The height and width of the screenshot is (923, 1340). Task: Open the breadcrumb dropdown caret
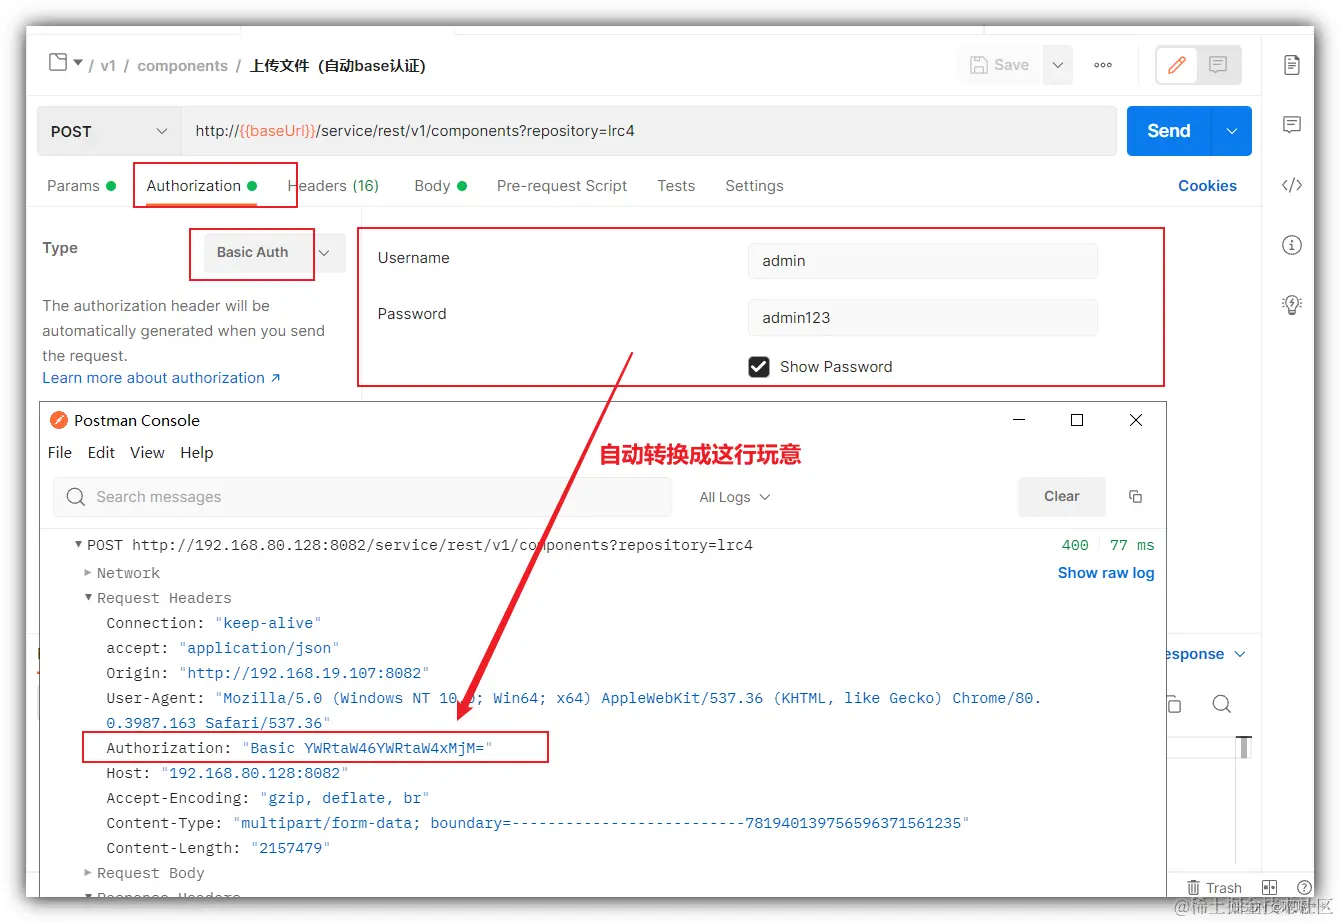(x=78, y=62)
